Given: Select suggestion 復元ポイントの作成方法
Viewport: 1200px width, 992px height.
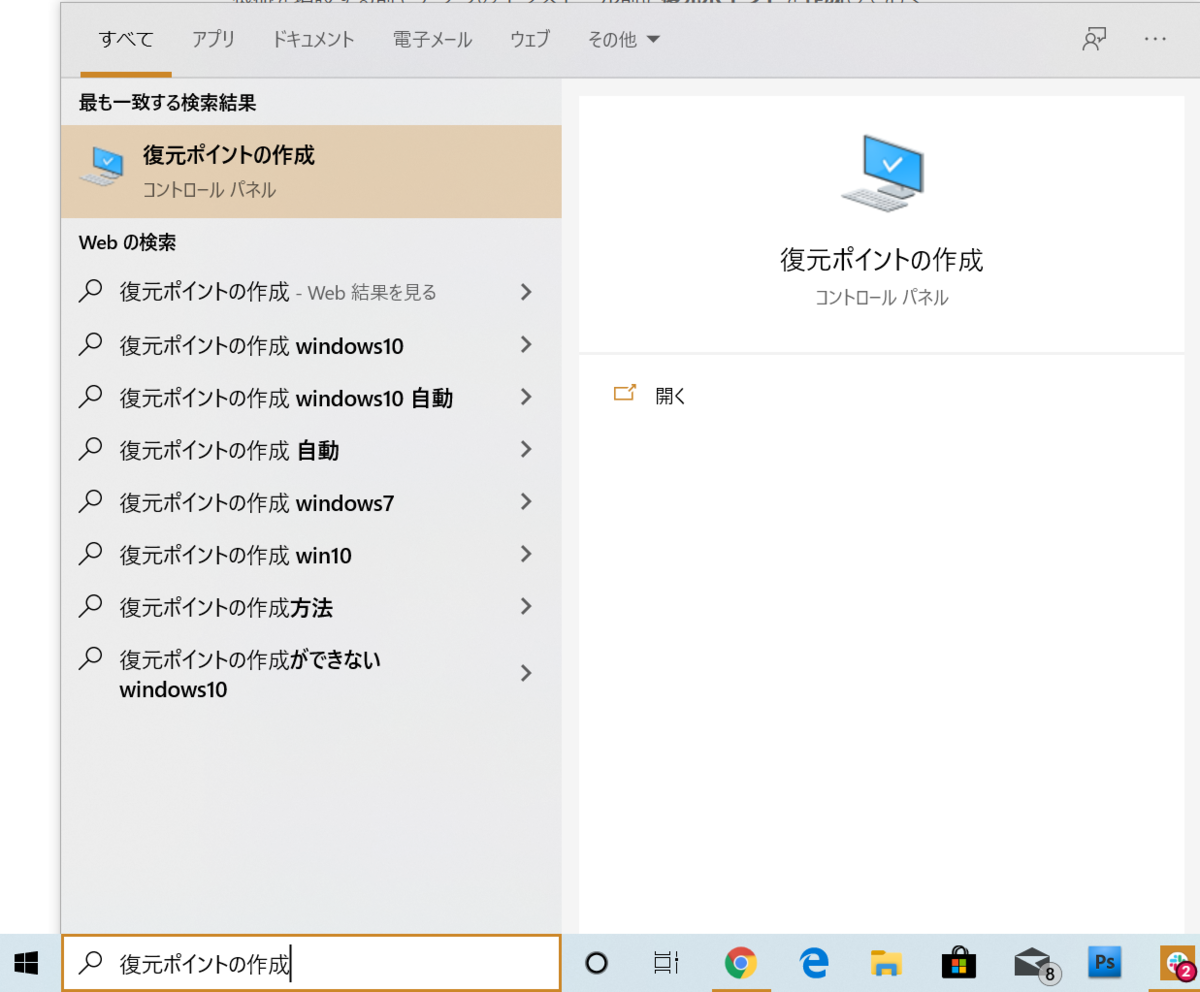Looking at the screenshot, I should 311,606.
